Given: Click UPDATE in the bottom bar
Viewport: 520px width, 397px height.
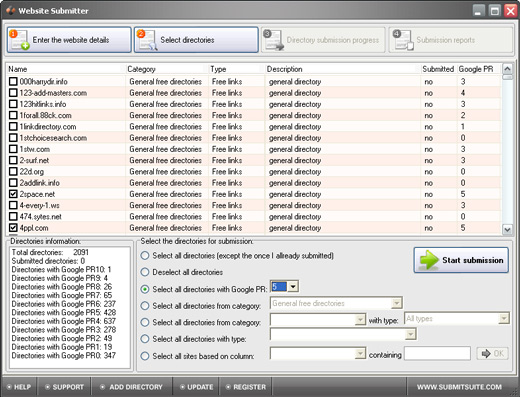Looking at the screenshot, I should pos(196,387).
